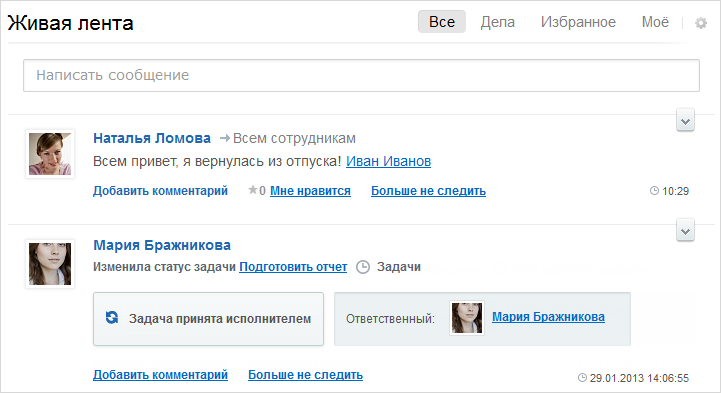The image size is (721, 393).
Task: Expand the dropdown arrow on Мария Бражникова's post
Action: pyautogui.click(x=685, y=230)
